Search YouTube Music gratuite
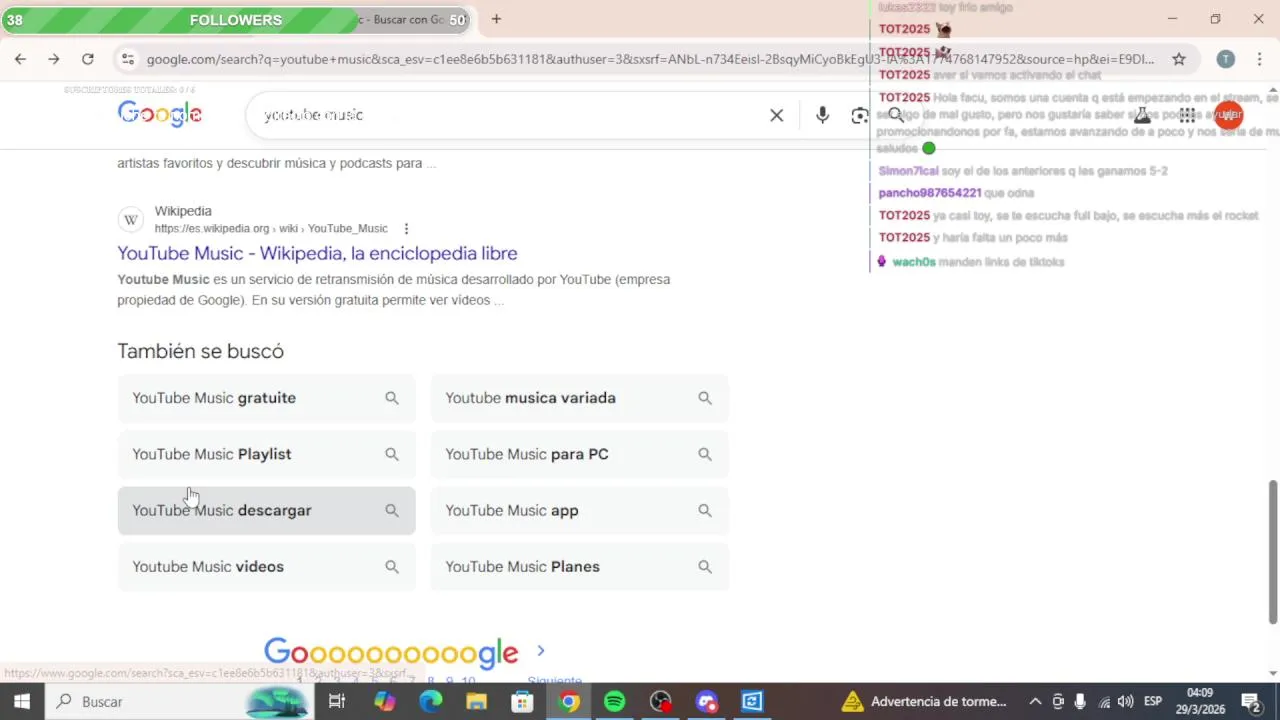This screenshot has width=1280, height=720. pos(266,398)
